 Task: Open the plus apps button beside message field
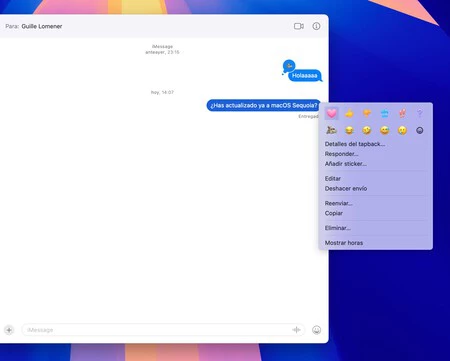pos(9,330)
